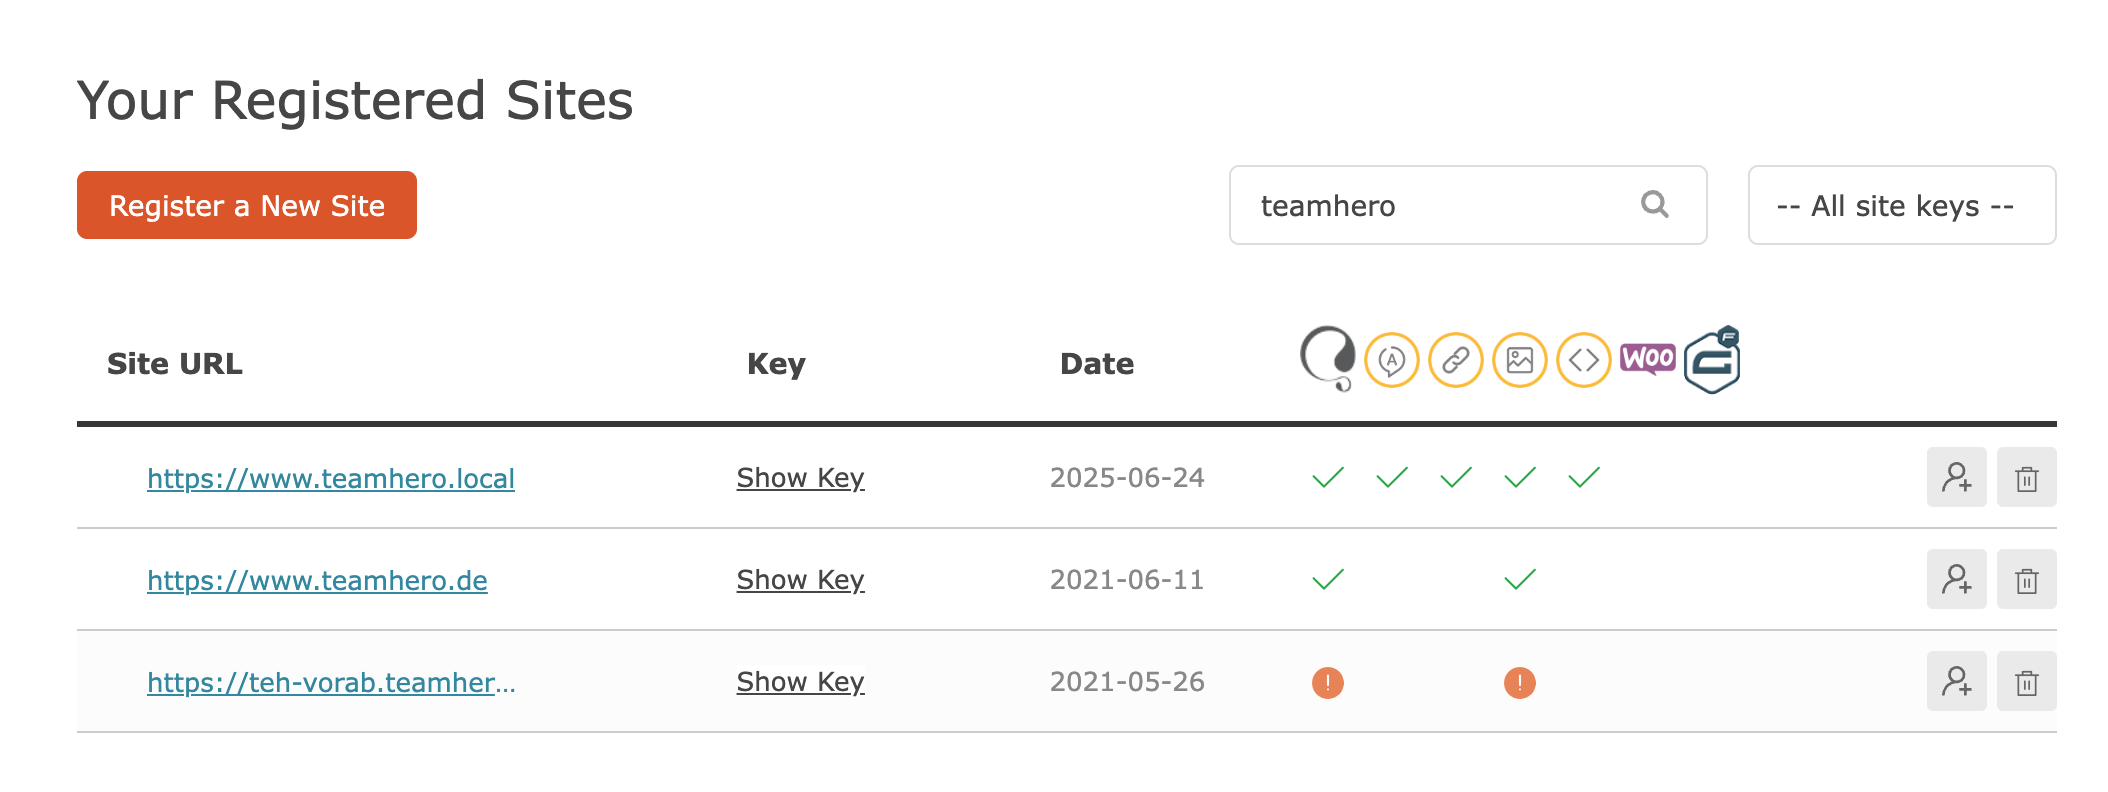The width and height of the screenshot is (2108, 792).
Task: Click the WPML globe header icon
Action: pyautogui.click(x=1328, y=358)
